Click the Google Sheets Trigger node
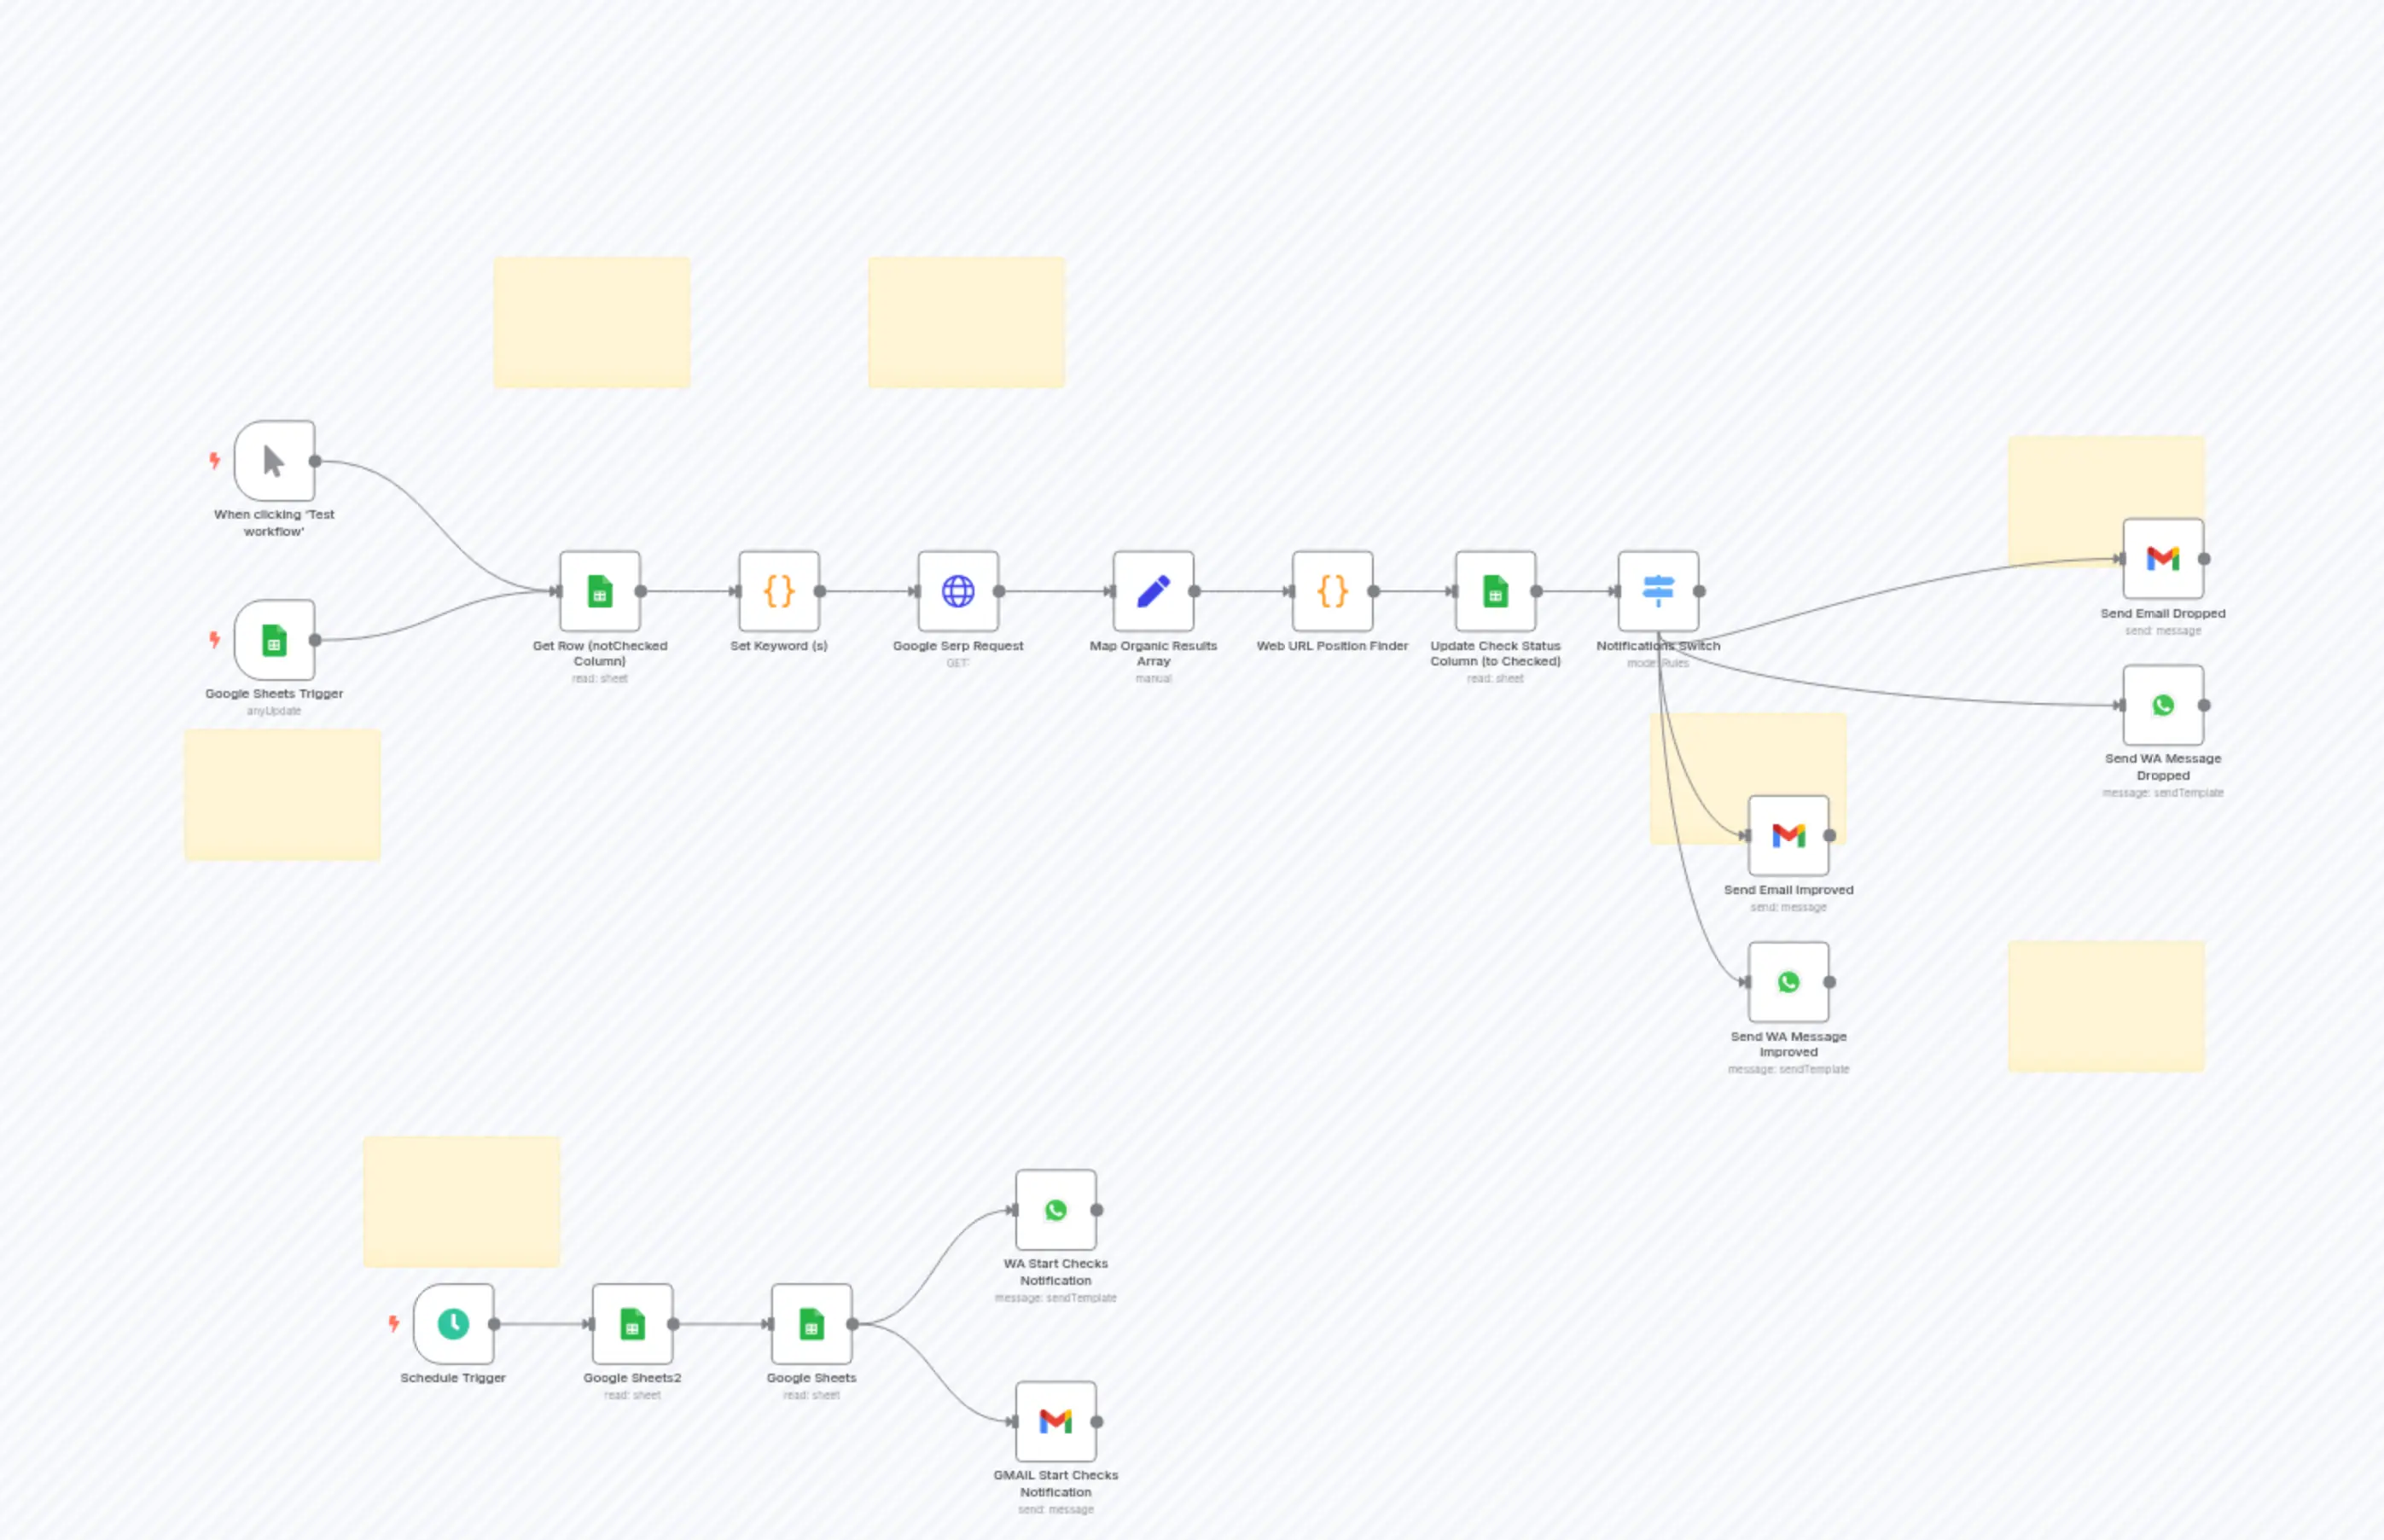 [274, 640]
